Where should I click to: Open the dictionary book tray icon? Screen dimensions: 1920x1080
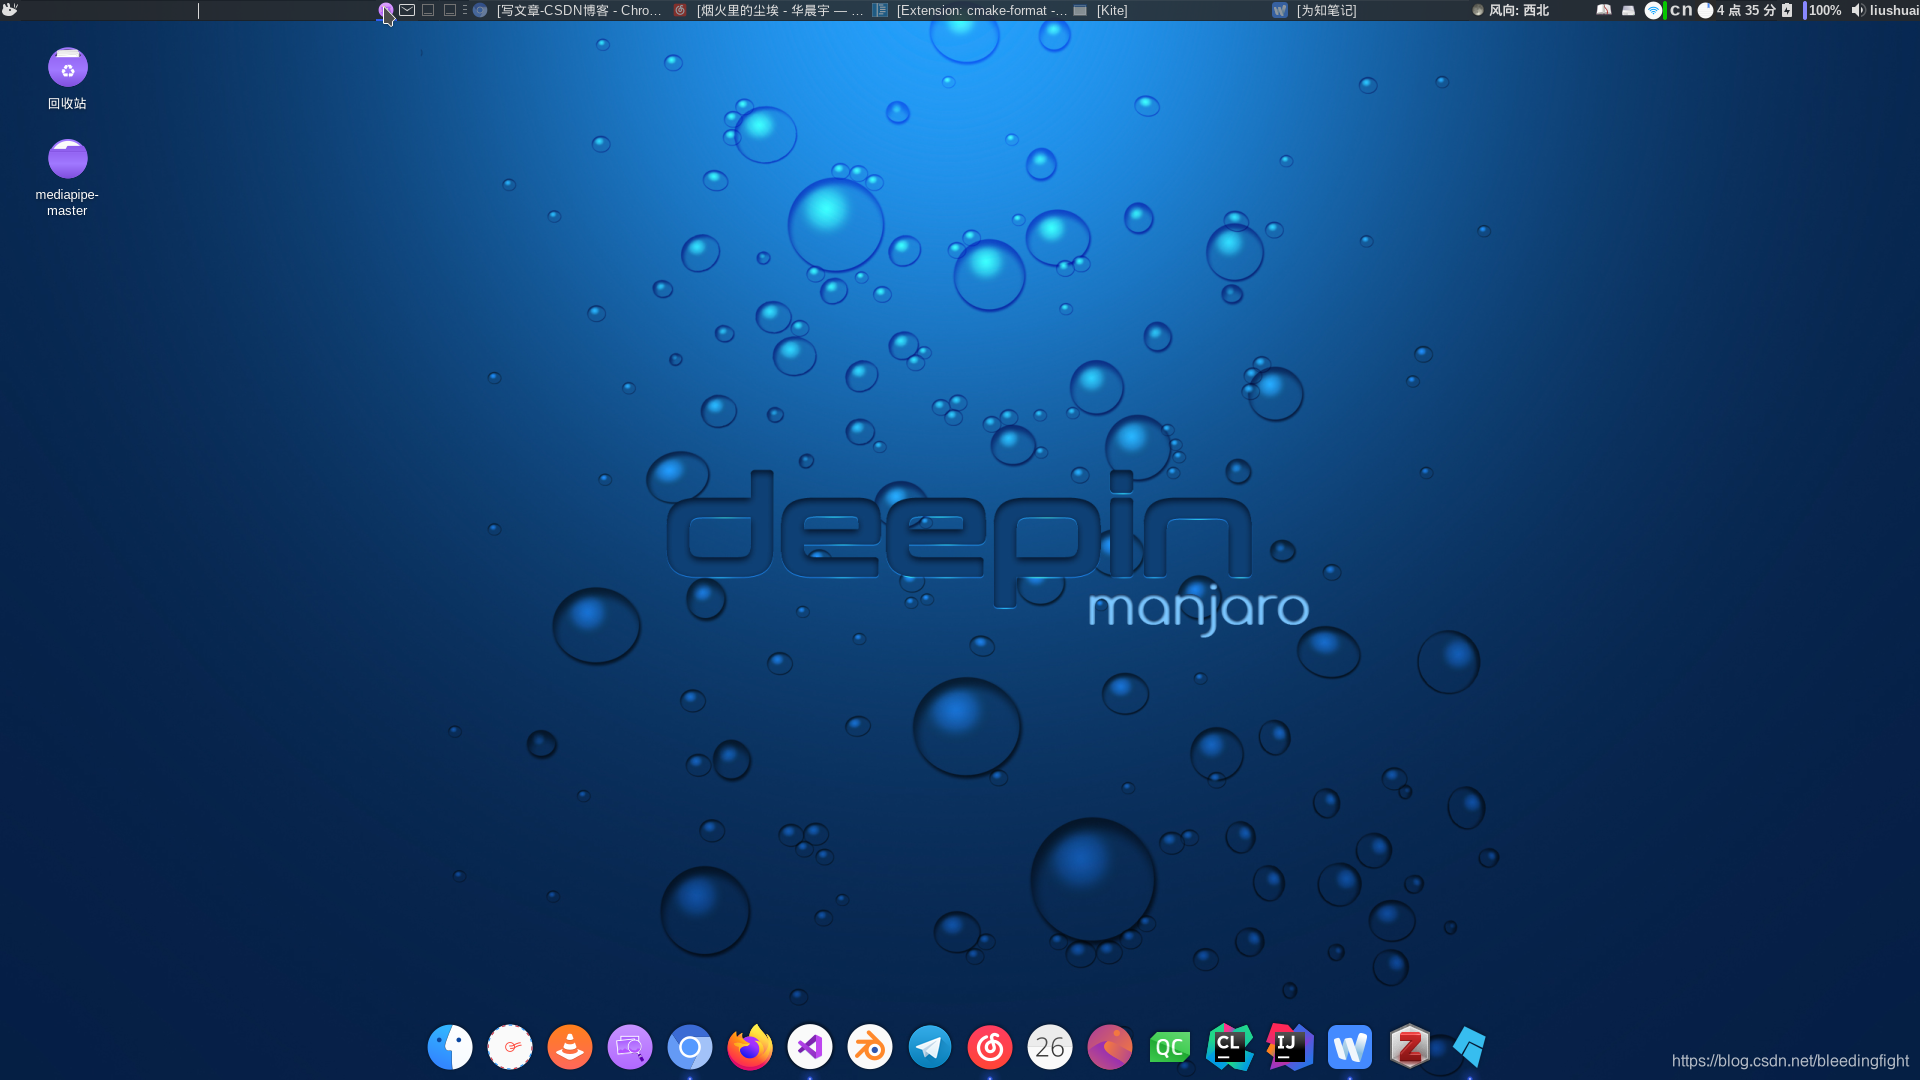(1604, 10)
